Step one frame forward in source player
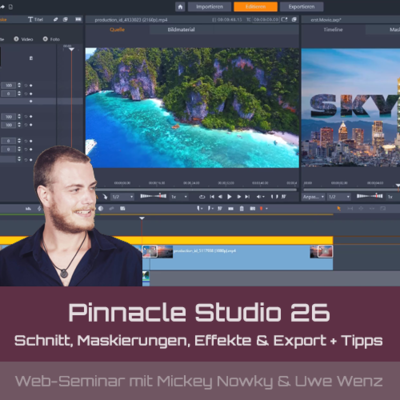This screenshot has height=400, width=400. click(x=239, y=197)
